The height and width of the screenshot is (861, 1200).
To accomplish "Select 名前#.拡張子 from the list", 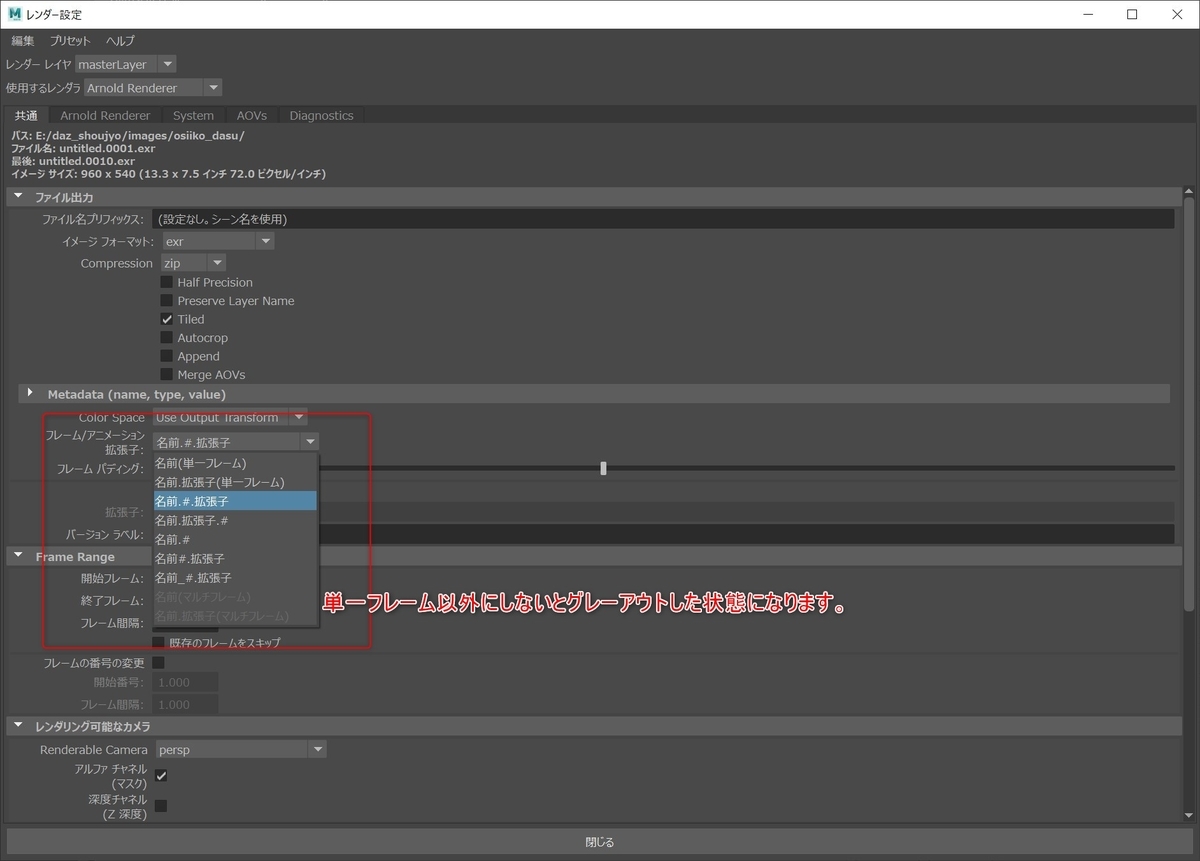I will 236,558.
